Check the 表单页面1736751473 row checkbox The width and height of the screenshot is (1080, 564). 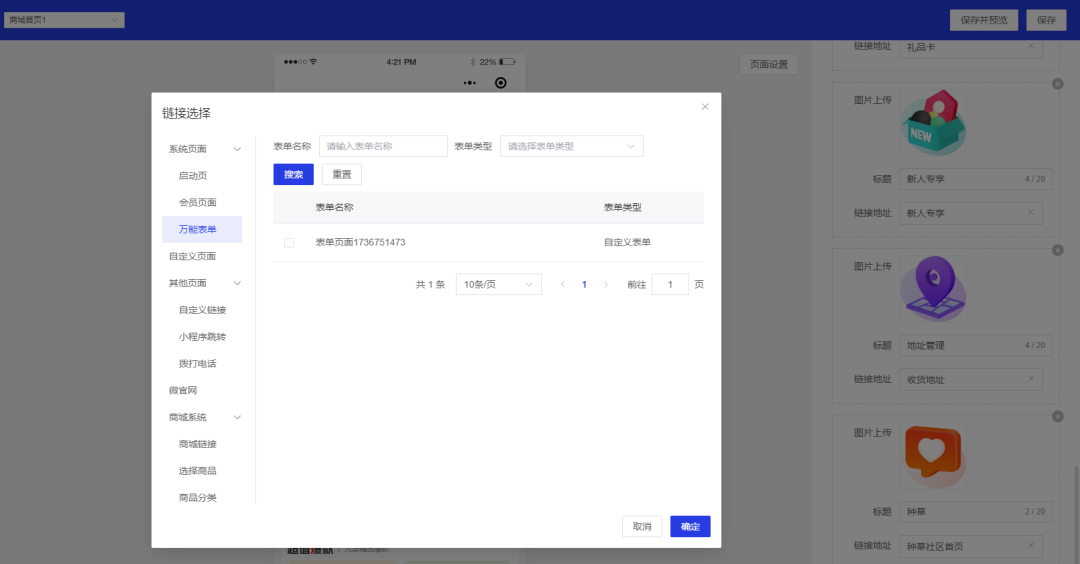pos(289,243)
